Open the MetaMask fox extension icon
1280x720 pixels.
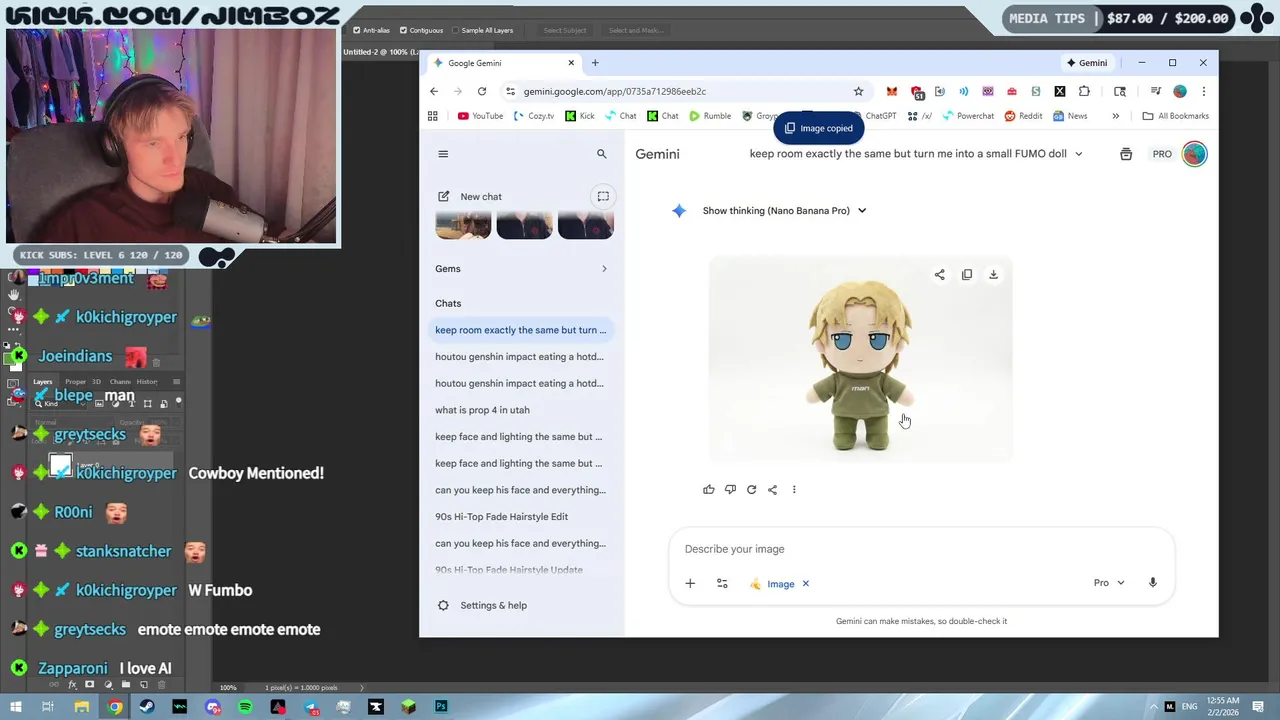tap(891, 91)
